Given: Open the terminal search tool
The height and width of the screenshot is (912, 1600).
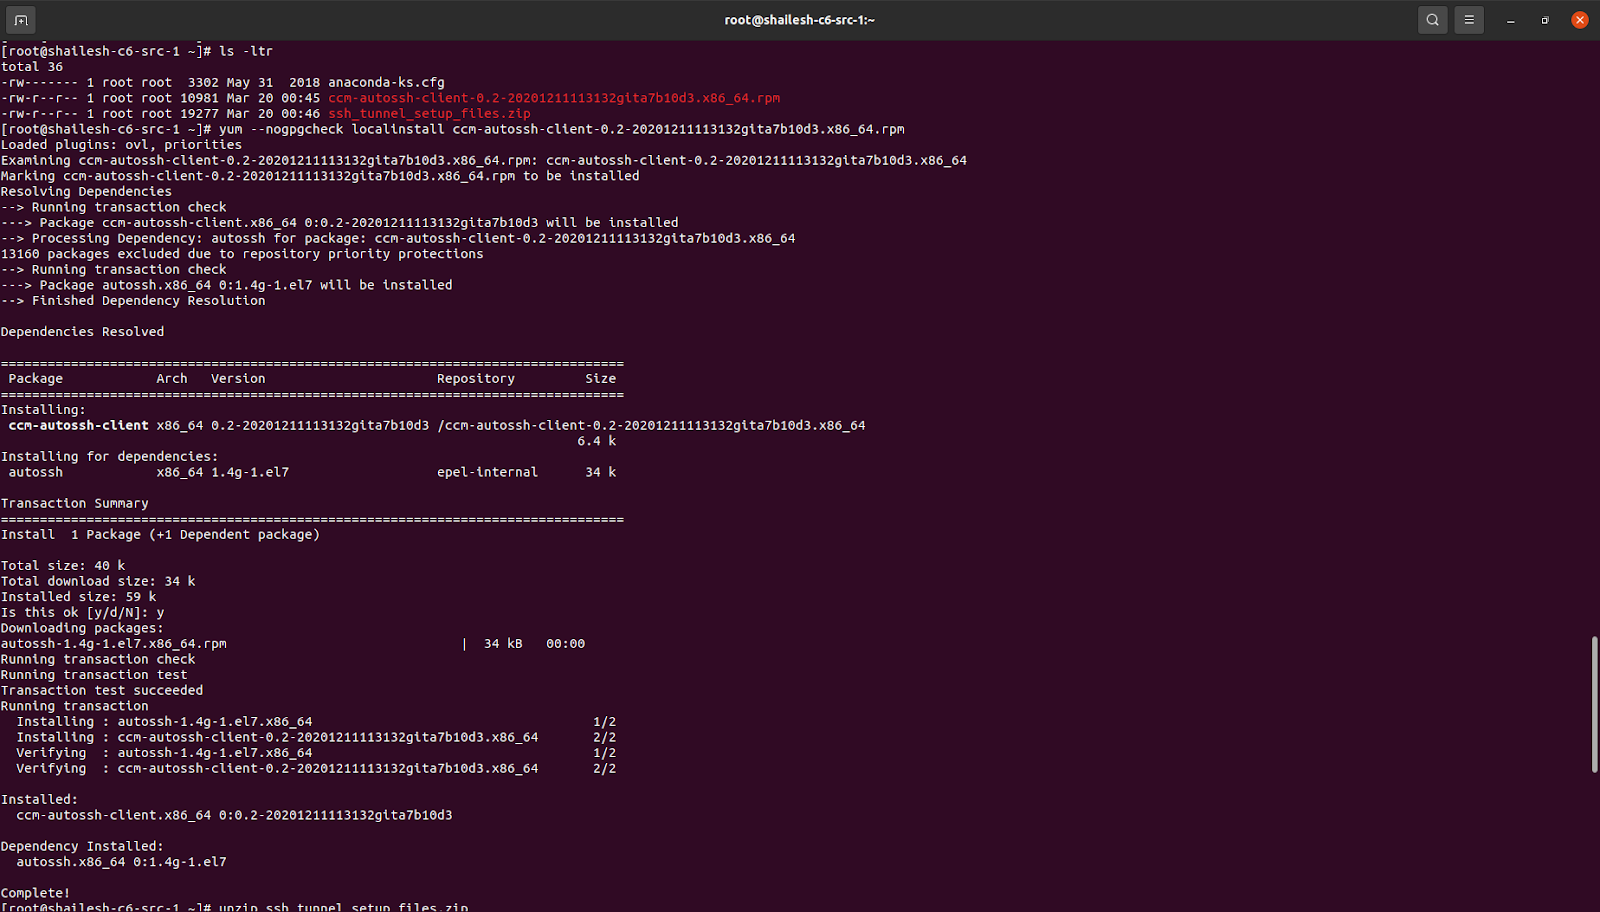Looking at the screenshot, I should tap(1432, 19).
